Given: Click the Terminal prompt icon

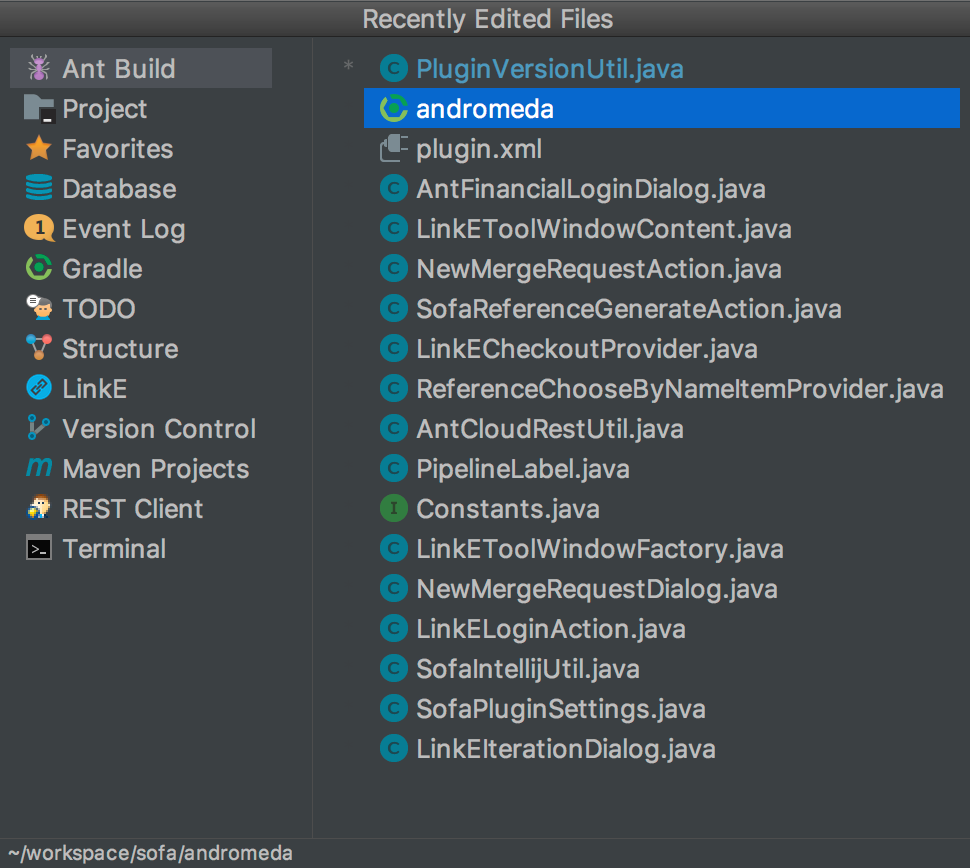Looking at the screenshot, I should [39, 548].
